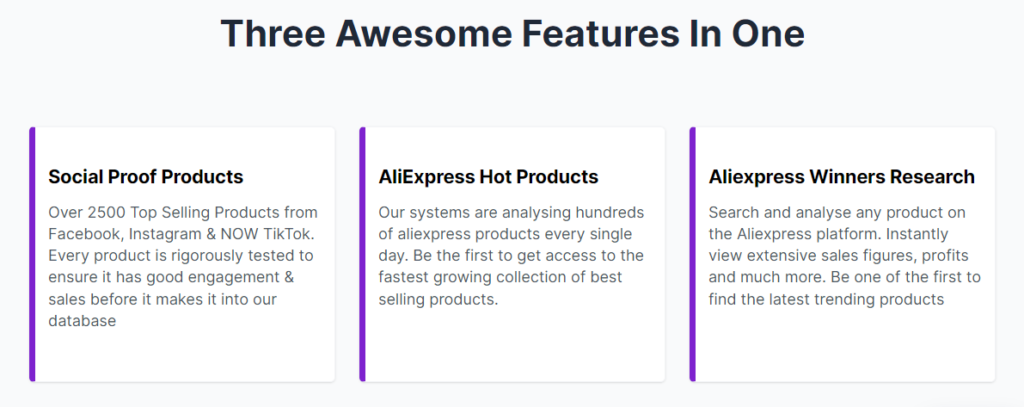Click the purple accent bar on Social Proof card
The width and height of the screenshot is (1024, 407).
pos(32,254)
